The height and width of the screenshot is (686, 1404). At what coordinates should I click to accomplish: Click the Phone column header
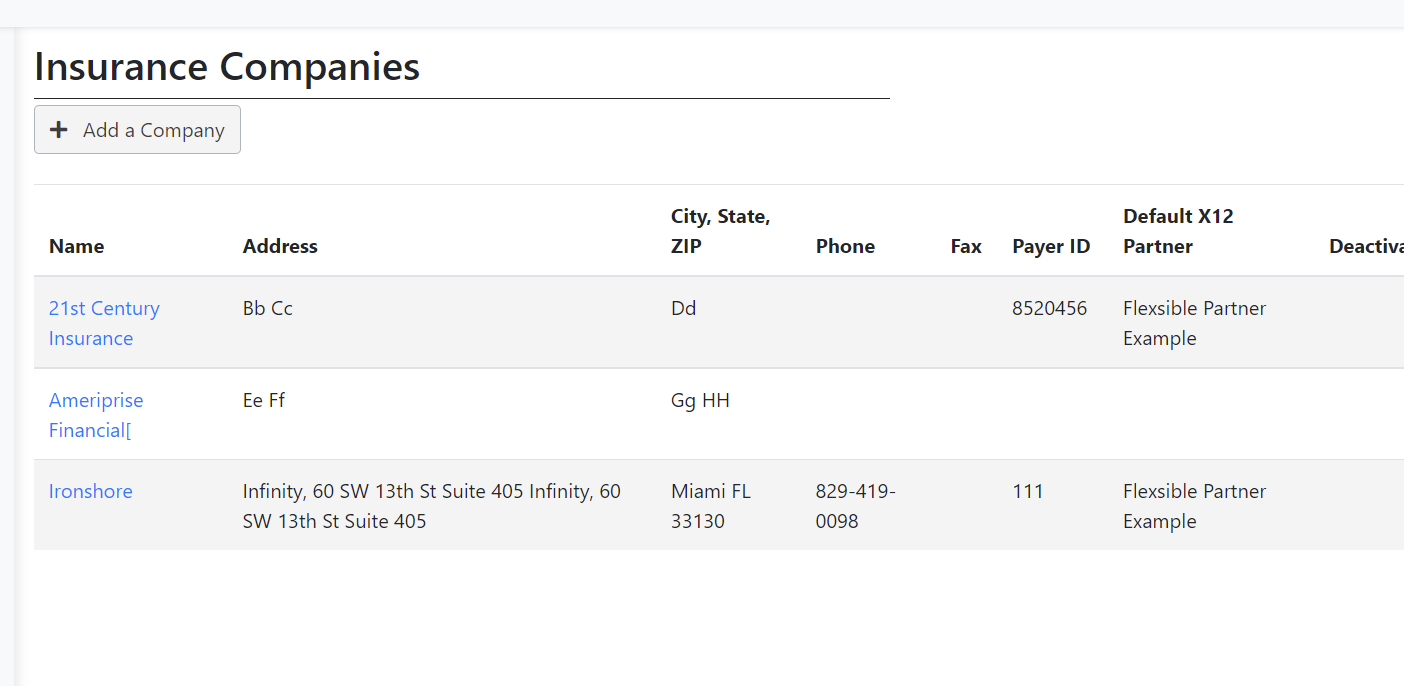pos(845,246)
